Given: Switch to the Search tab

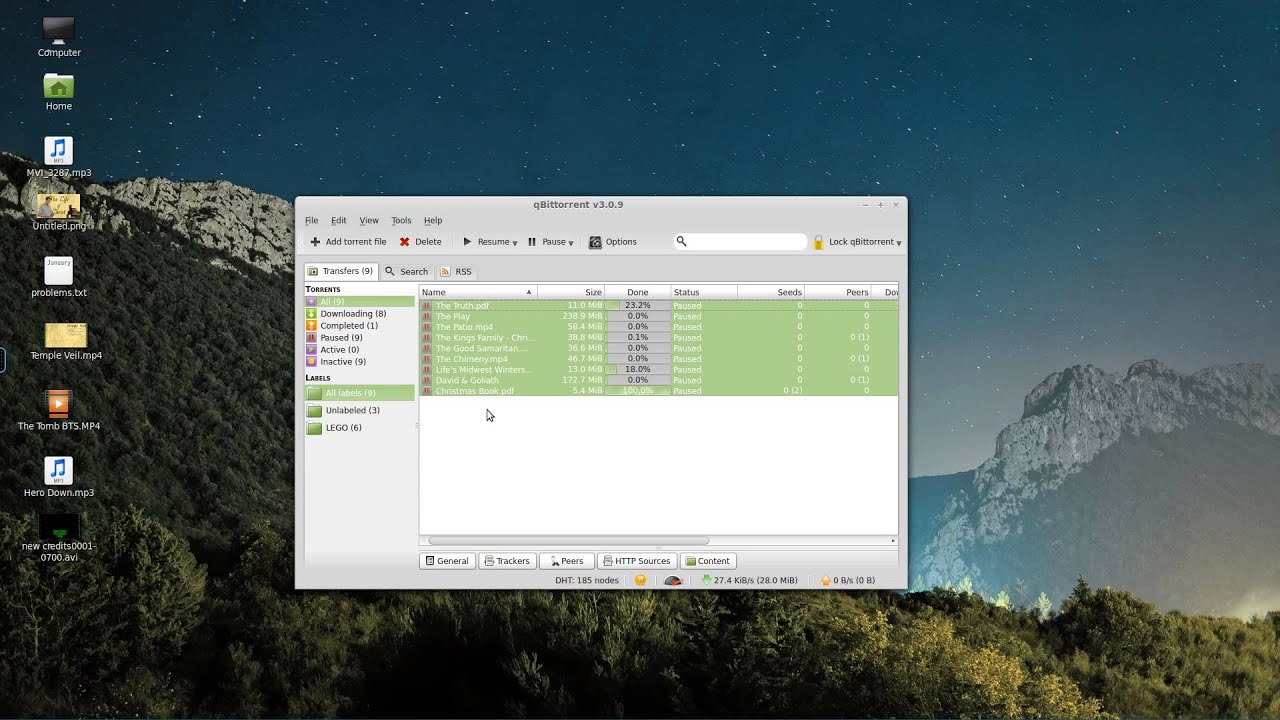Looking at the screenshot, I should coord(406,272).
